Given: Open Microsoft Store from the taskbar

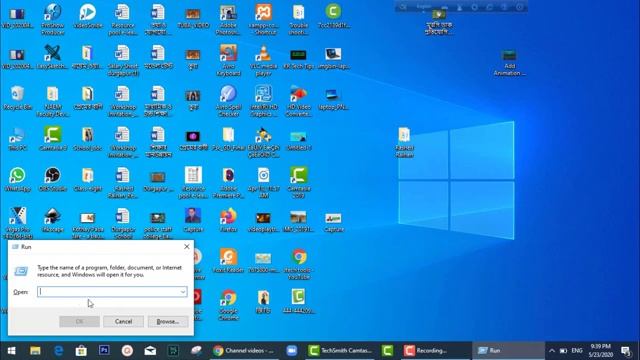Looking at the screenshot, I should [x=81, y=351].
